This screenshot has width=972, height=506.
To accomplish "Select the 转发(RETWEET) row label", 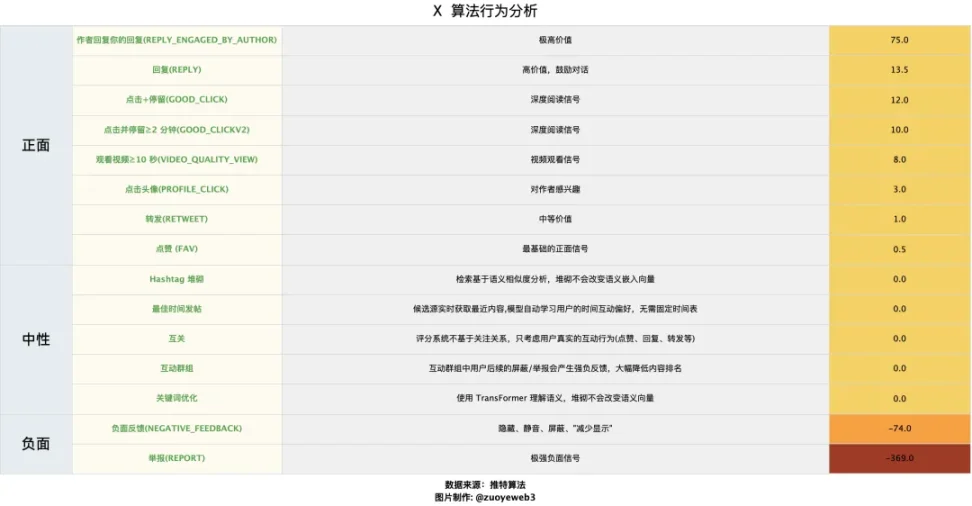I will (x=177, y=219).
